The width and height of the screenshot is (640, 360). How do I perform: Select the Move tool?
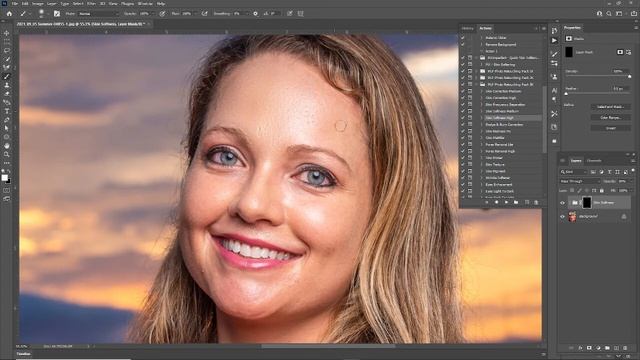[7, 33]
